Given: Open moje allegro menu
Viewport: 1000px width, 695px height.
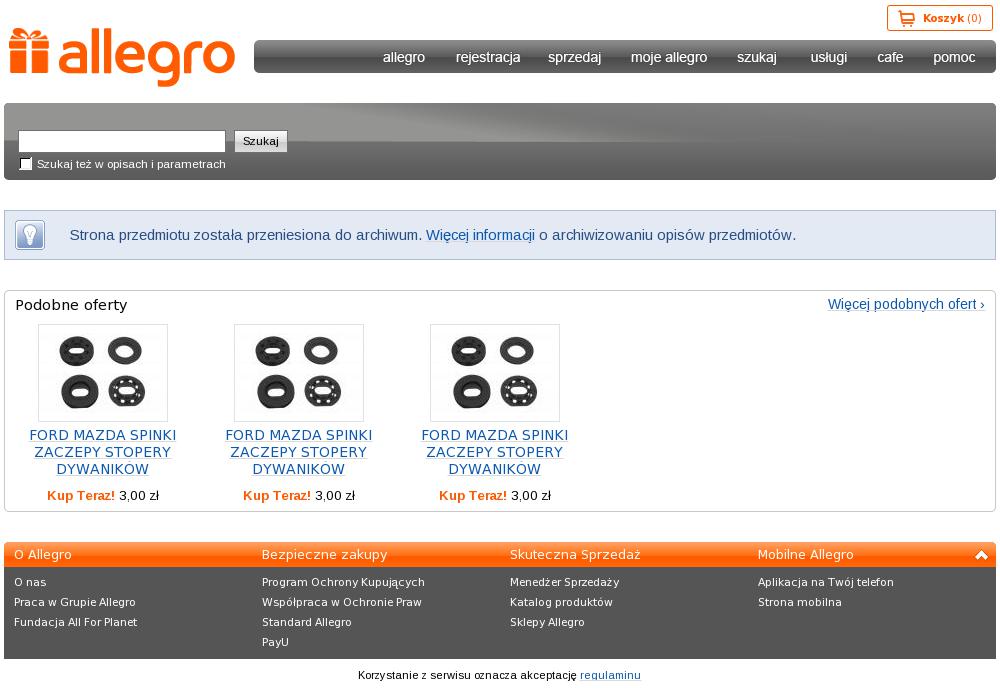Looking at the screenshot, I should 669,57.
